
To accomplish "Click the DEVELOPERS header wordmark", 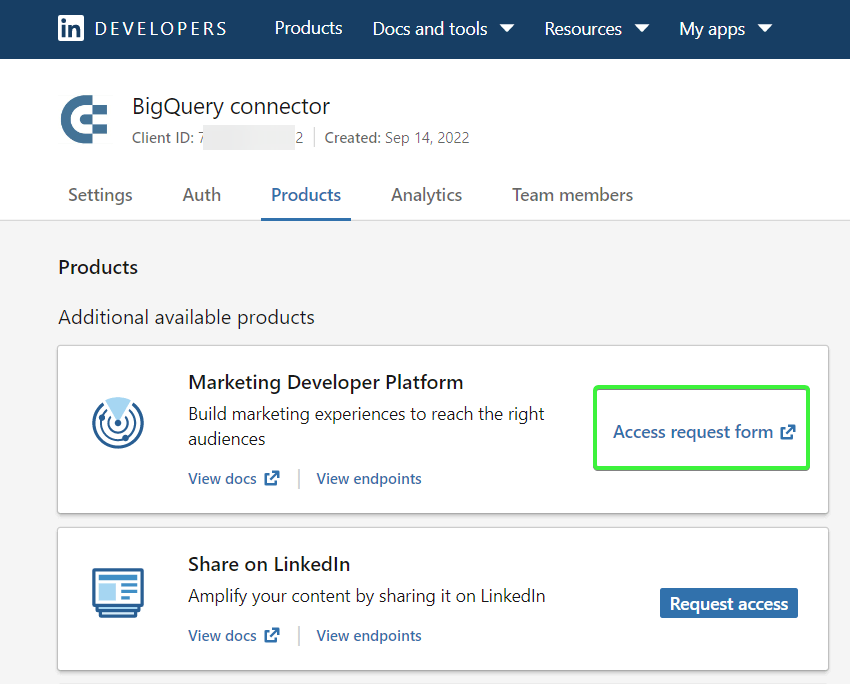I will (160, 29).
